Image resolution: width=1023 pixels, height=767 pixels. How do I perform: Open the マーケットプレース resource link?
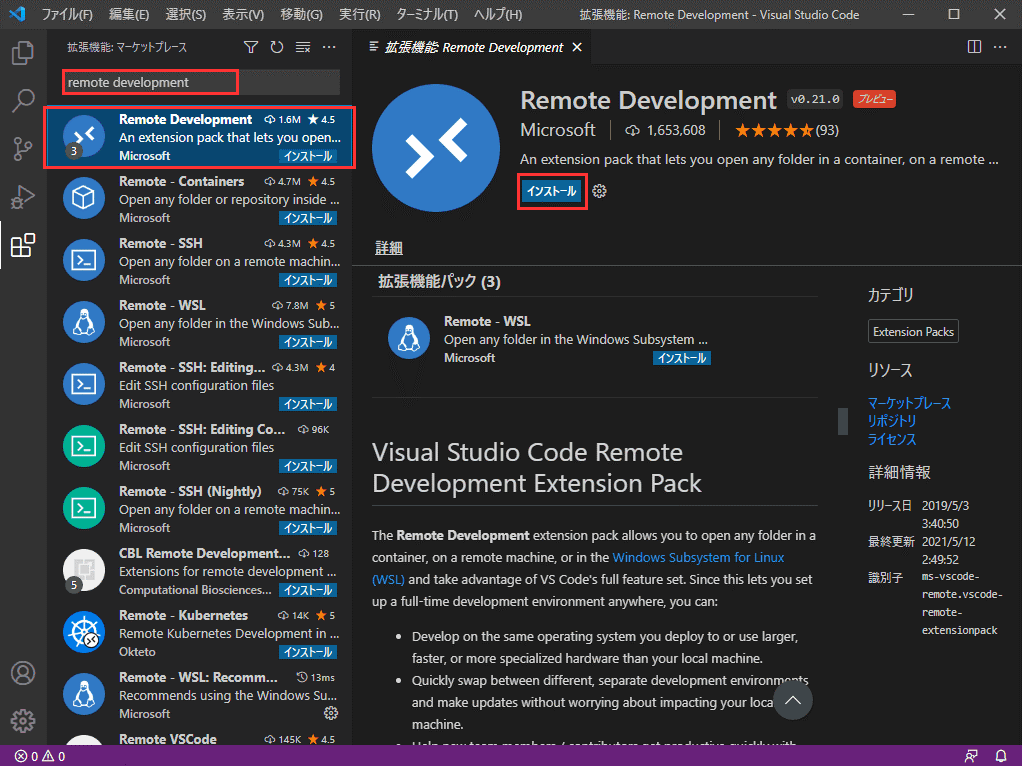click(x=909, y=403)
